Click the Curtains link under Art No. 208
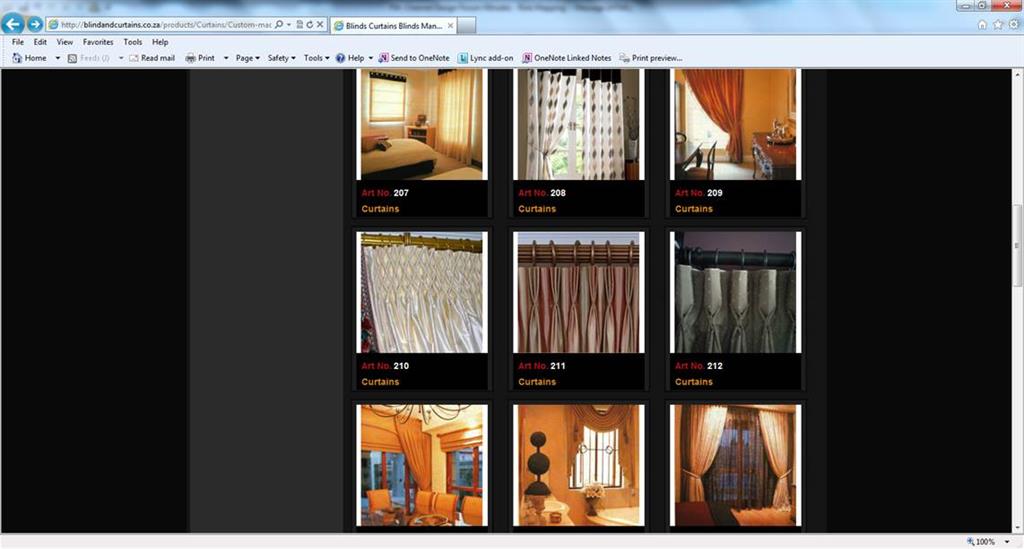 click(x=537, y=209)
